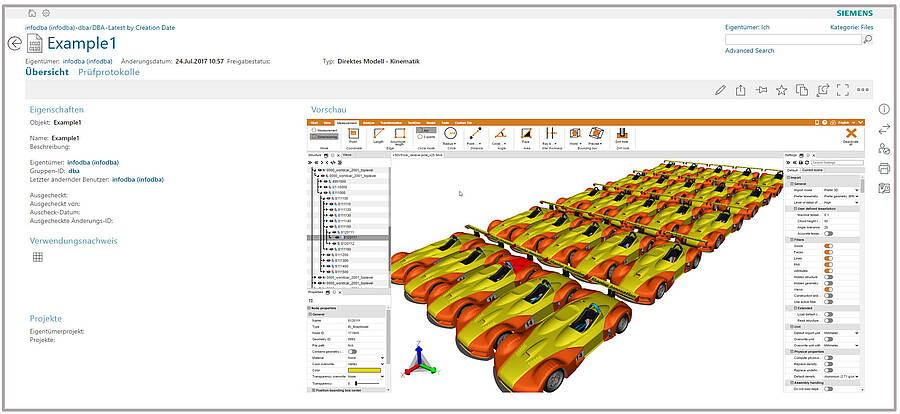Select the Length edge measurement tool
Viewport: 900px width, 414px height.
coord(379,135)
